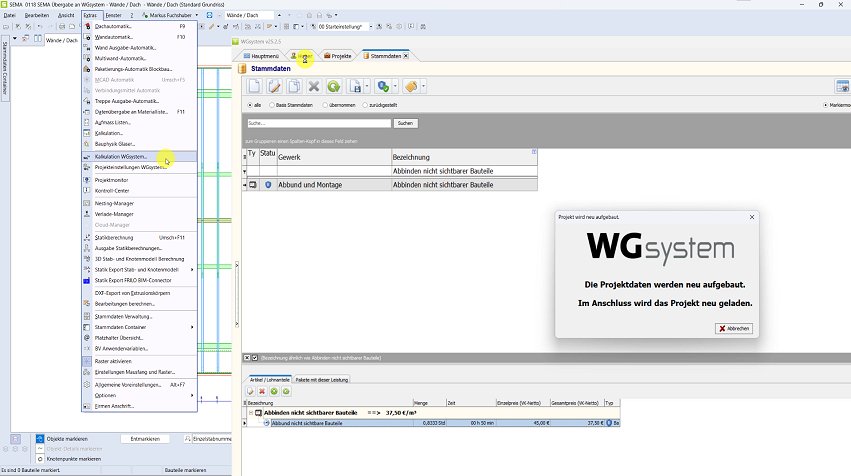The height and width of the screenshot is (476, 851).
Task: Click the orange tag icon in Stammdaten toolbar
Action: click(411, 87)
